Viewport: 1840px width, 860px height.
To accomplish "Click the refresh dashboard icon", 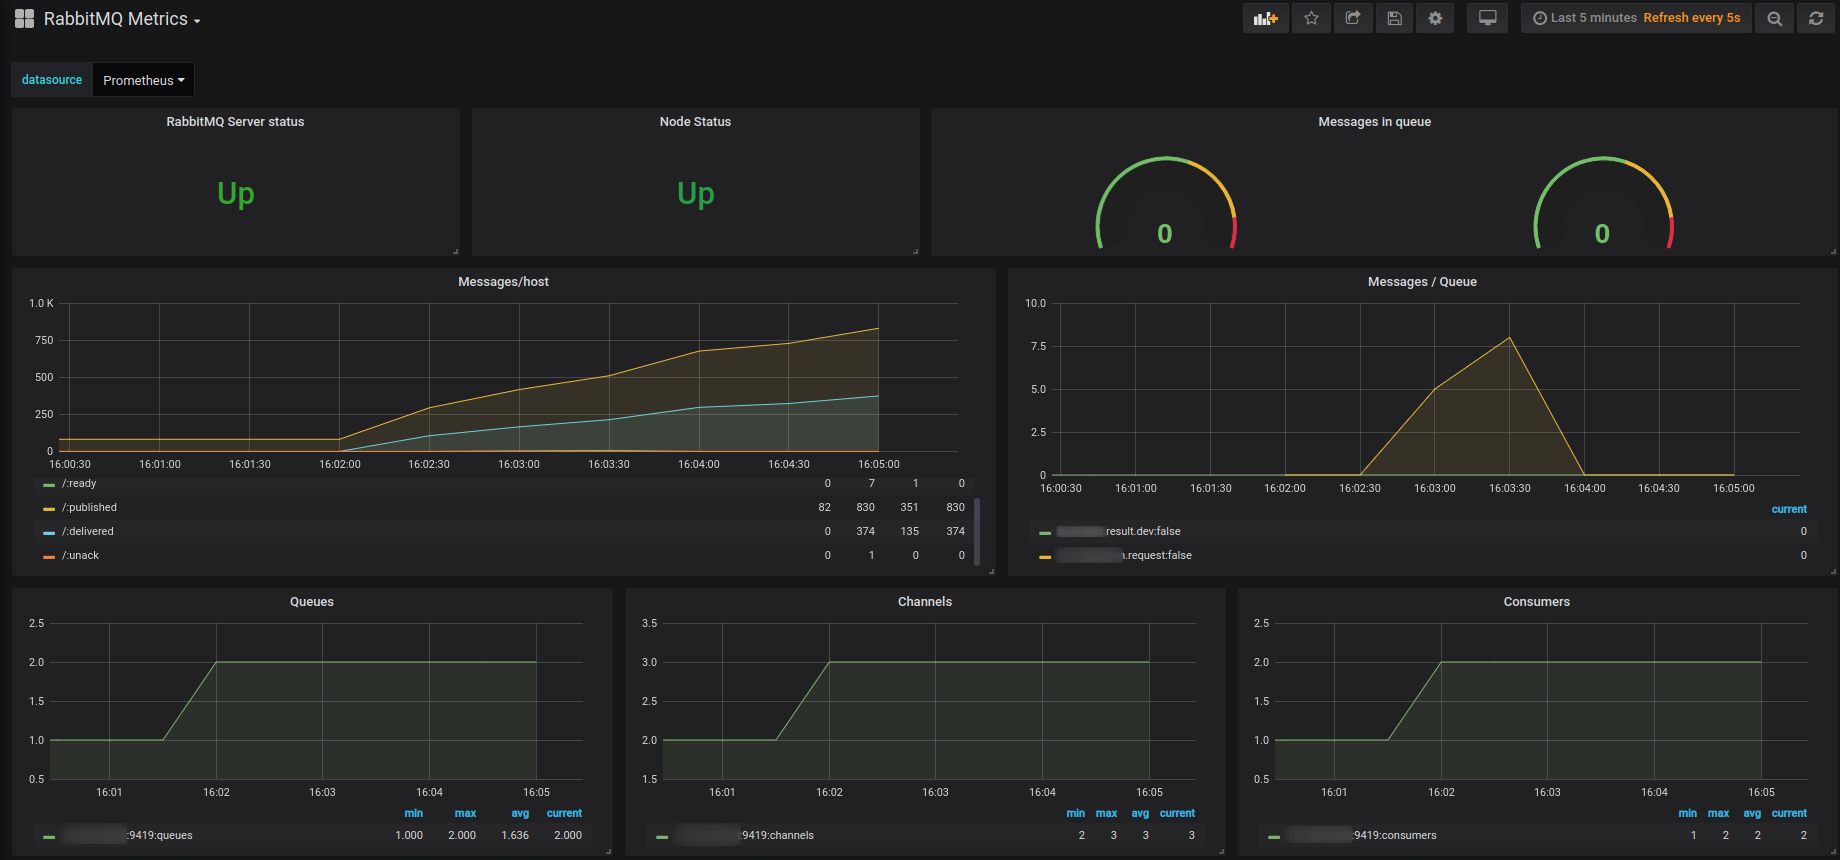I will coord(1816,18).
